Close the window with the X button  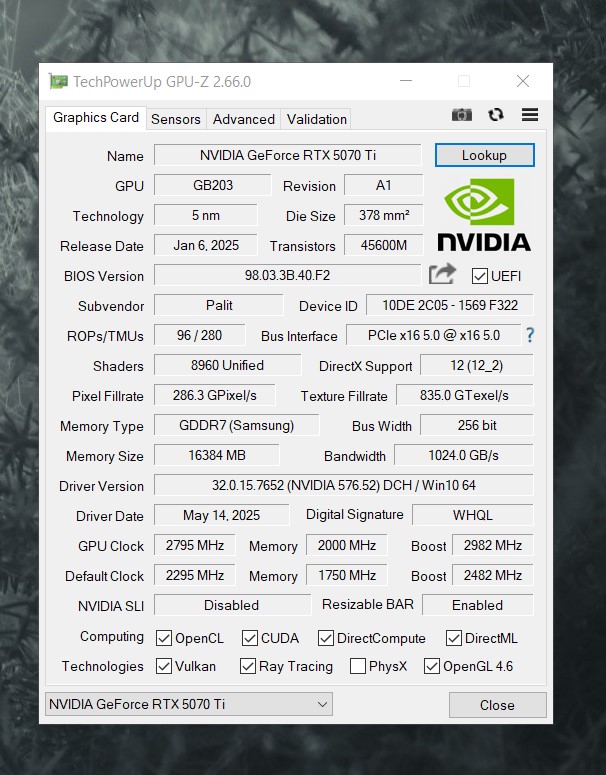(523, 81)
